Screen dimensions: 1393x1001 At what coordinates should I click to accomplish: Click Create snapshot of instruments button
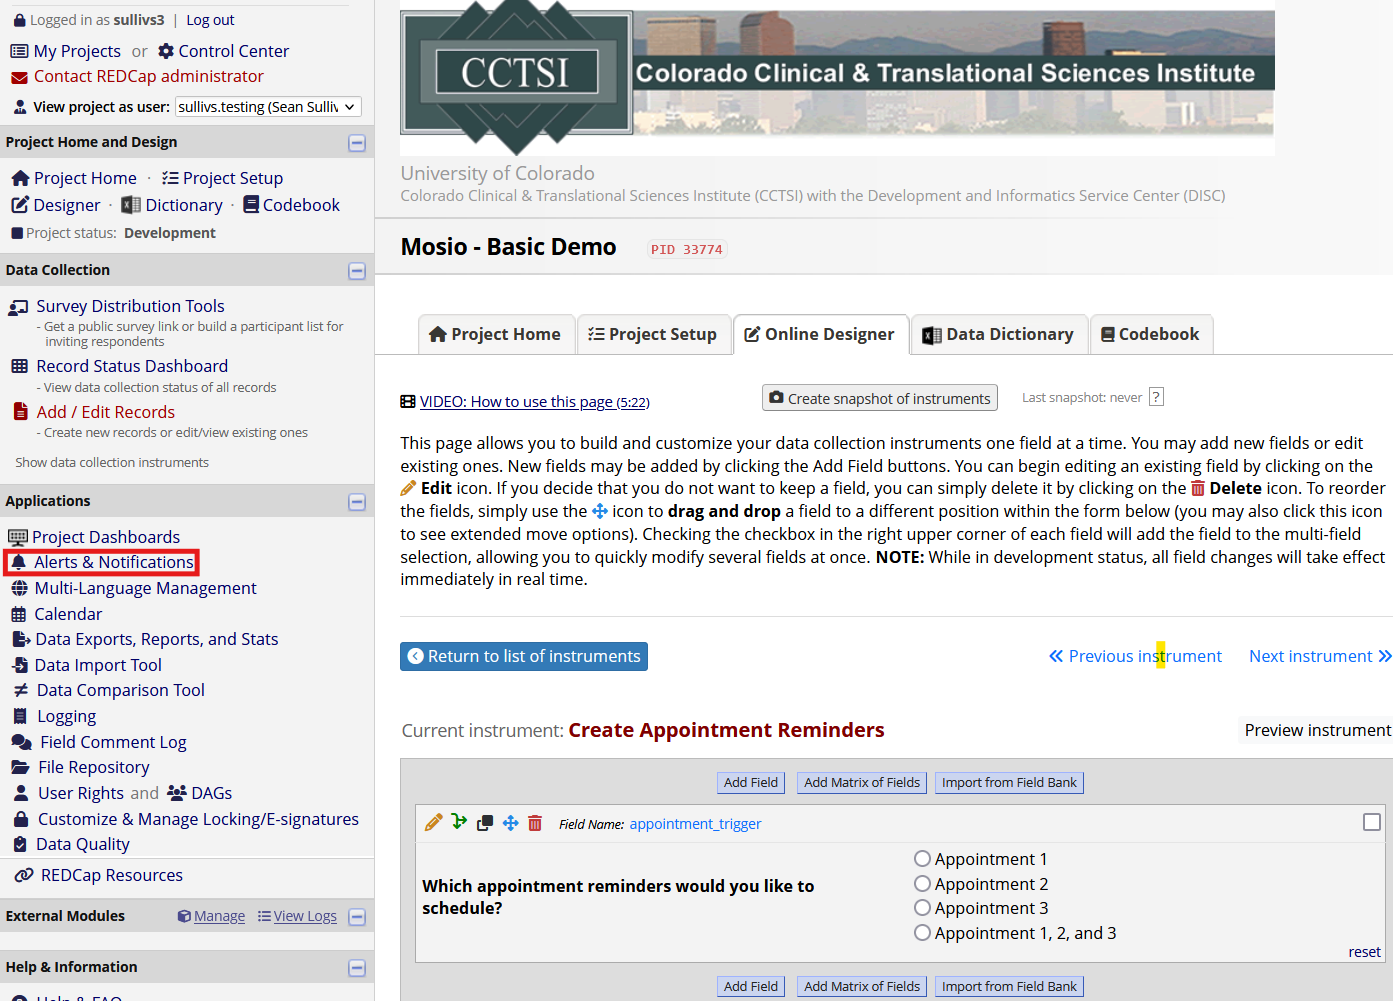(x=880, y=398)
